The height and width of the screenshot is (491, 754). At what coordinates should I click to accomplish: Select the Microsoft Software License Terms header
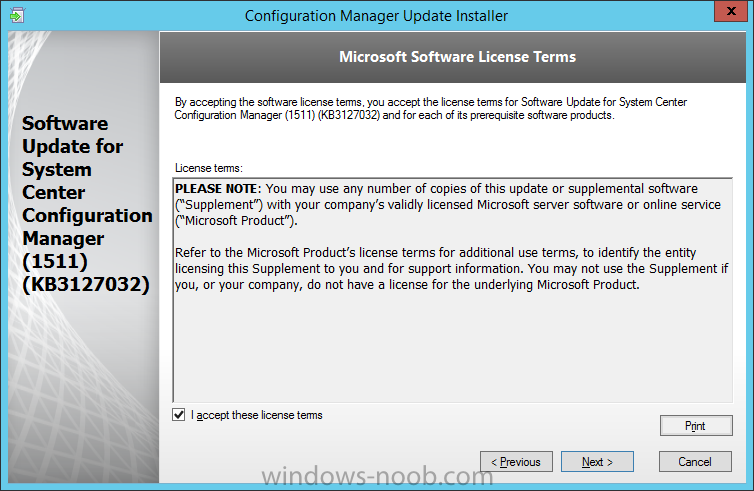[457, 57]
